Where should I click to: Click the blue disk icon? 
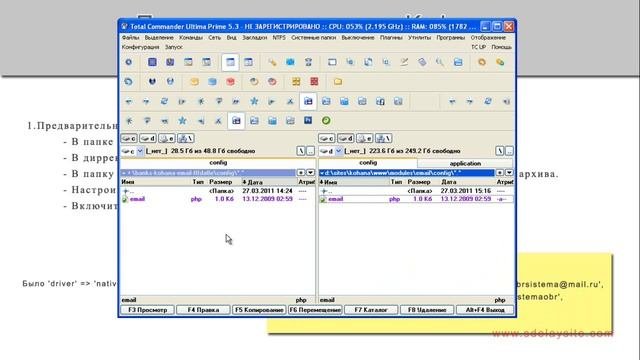coord(212,82)
